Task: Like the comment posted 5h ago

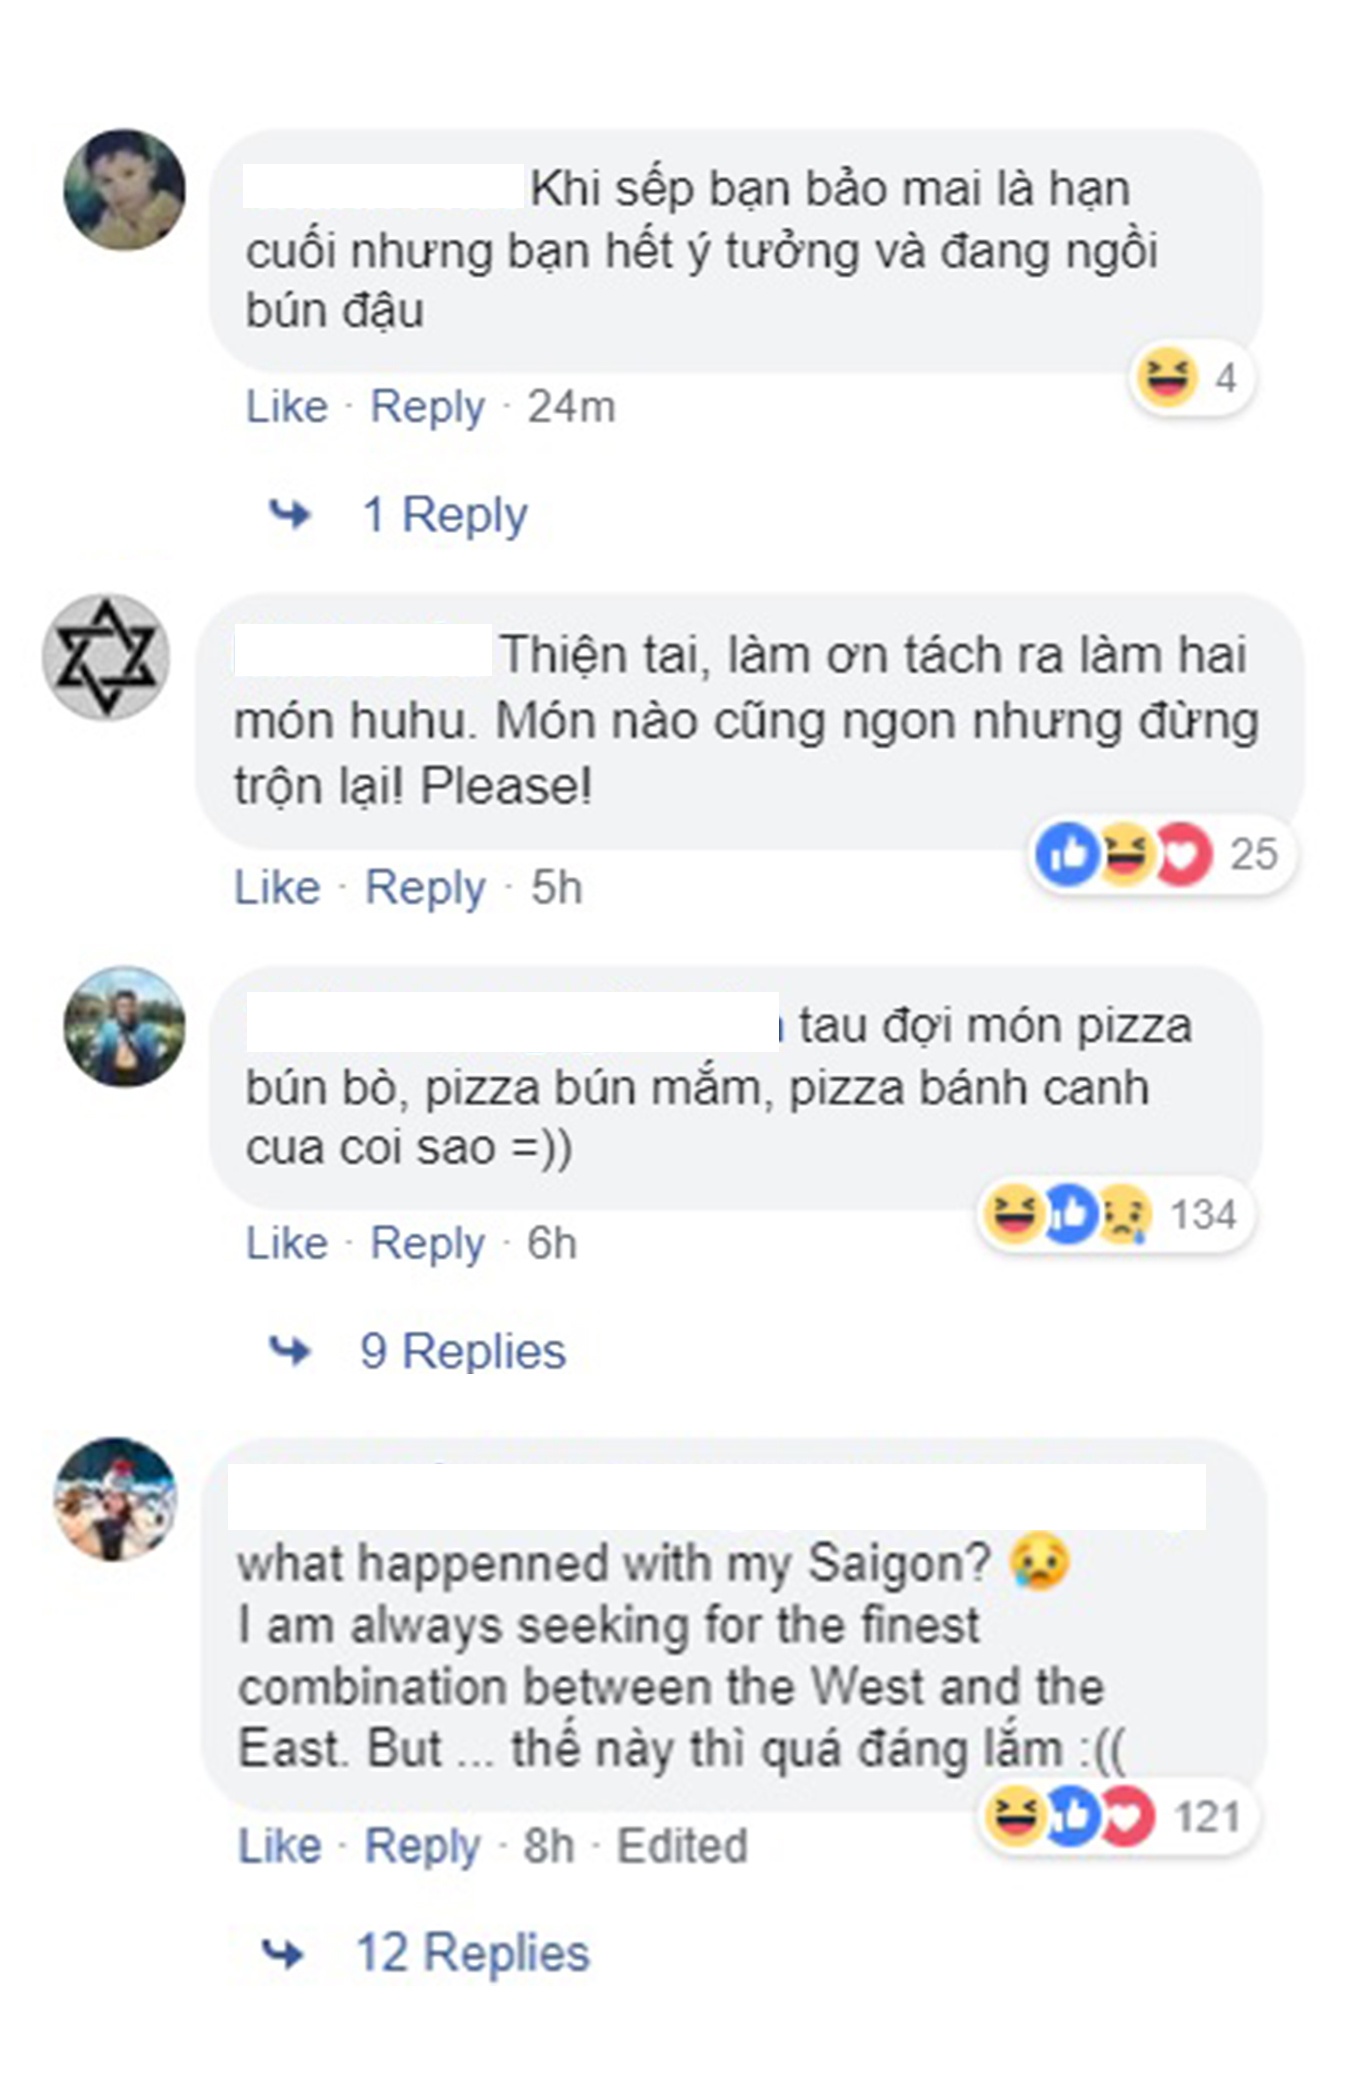Action: pos(277,887)
